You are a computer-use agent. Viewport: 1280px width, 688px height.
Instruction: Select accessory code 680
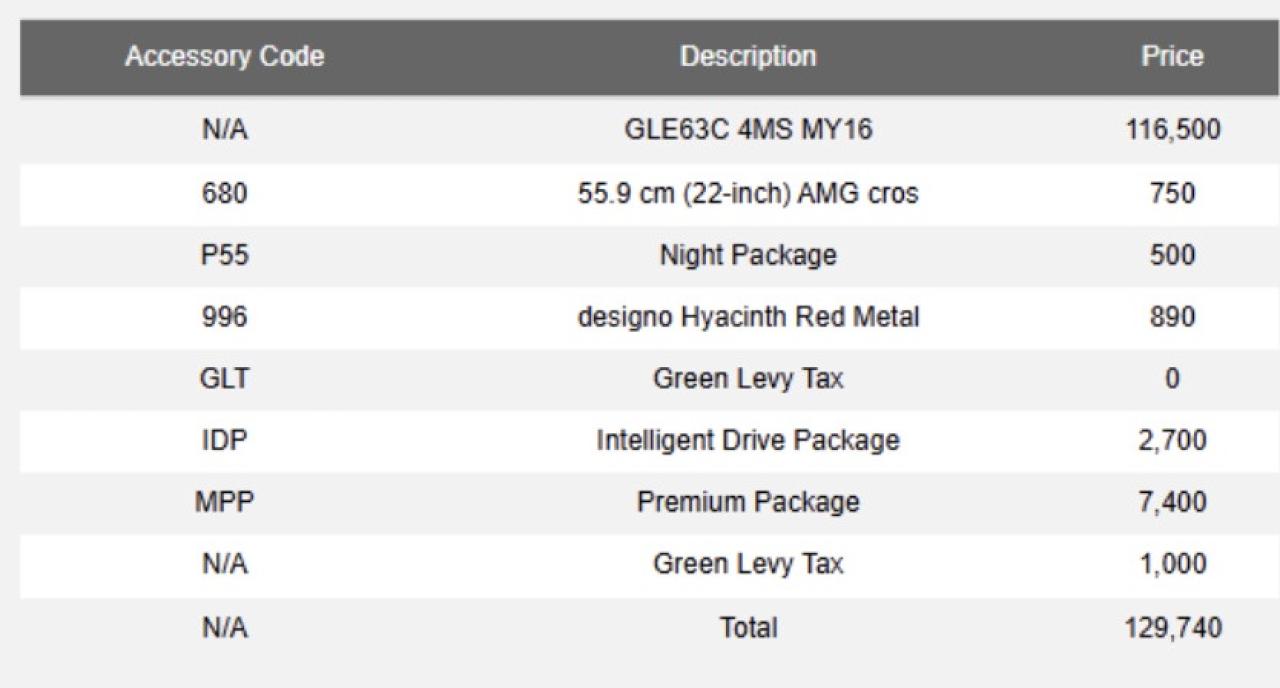pyautogui.click(x=224, y=193)
